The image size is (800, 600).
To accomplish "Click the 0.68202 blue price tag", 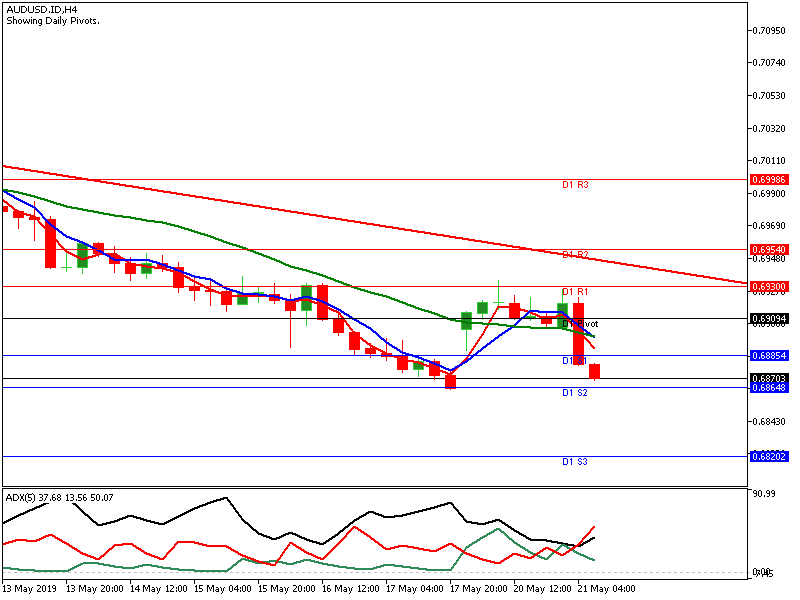I will (x=768, y=456).
